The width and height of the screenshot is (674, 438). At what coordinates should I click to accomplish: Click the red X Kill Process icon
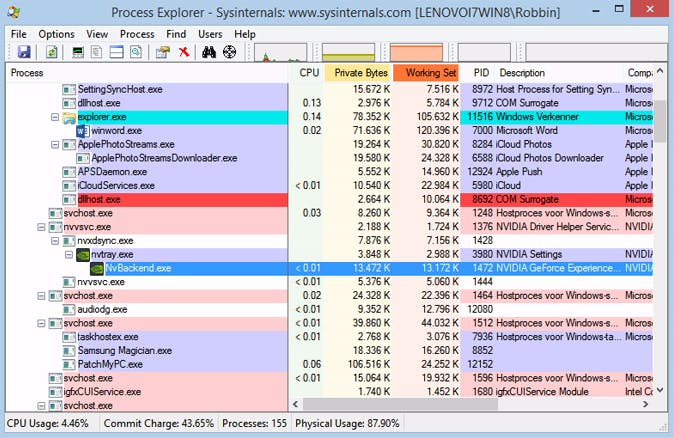pos(184,52)
